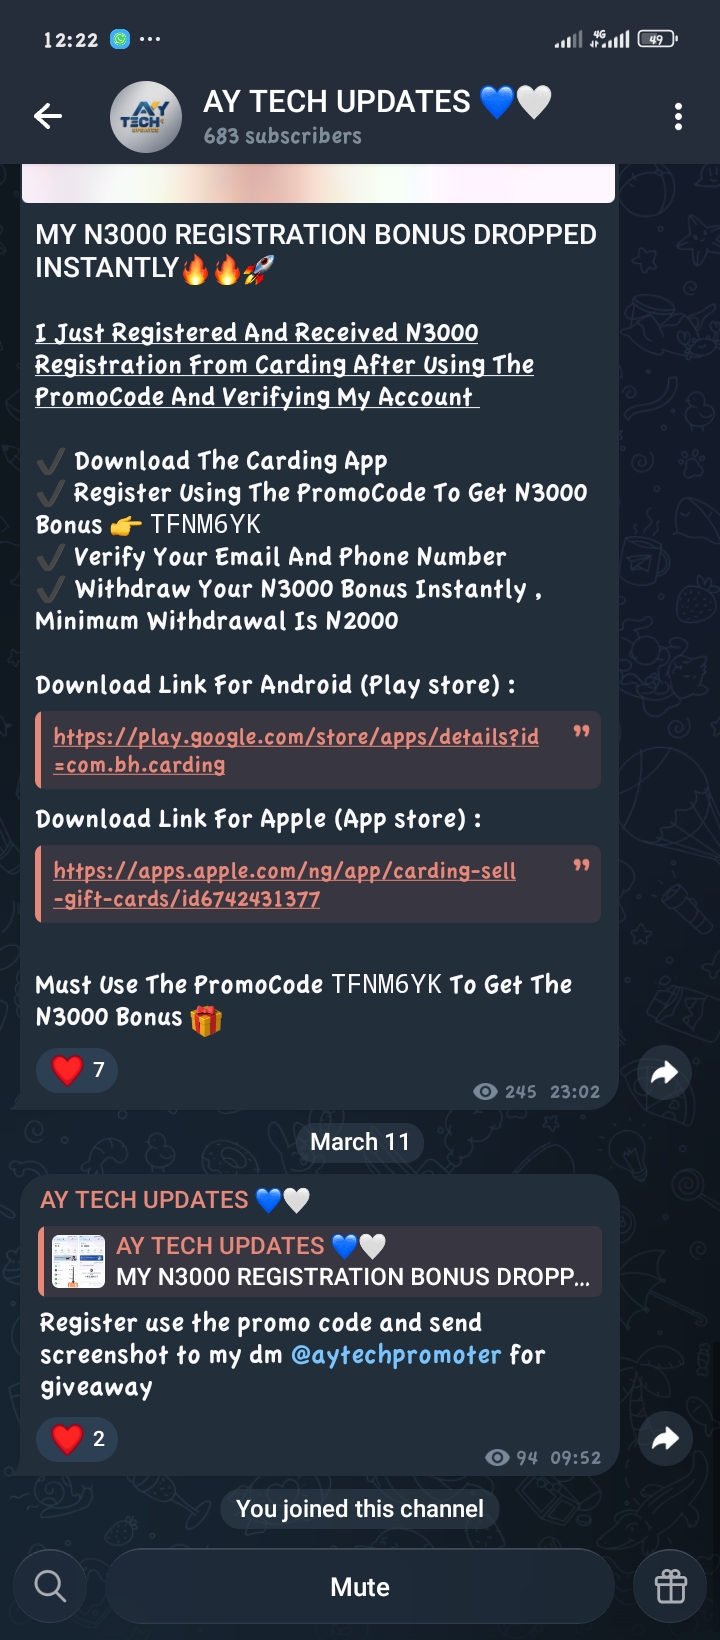
Task: Open the Play Store carding link
Action: tap(296, 751)
